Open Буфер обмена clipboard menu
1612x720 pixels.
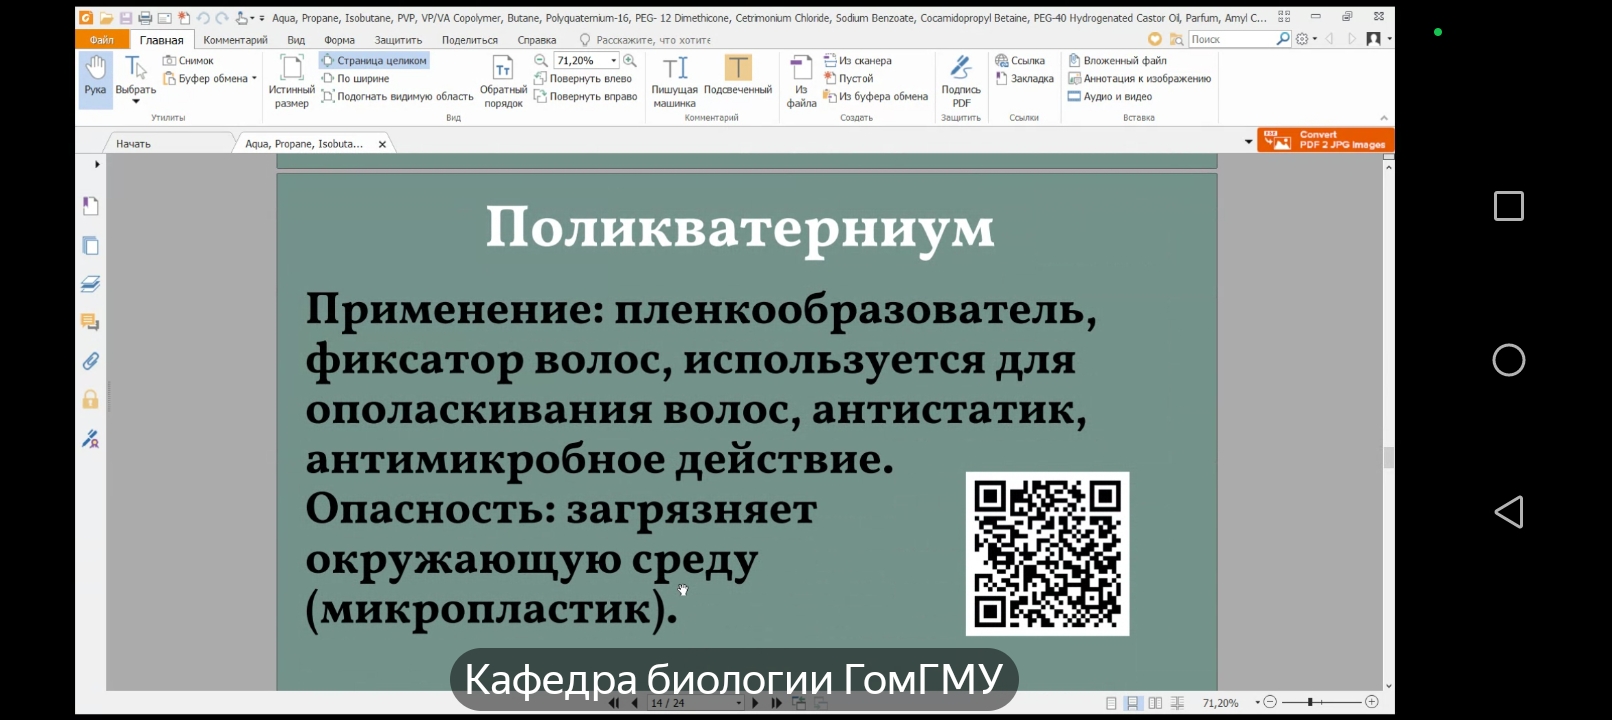coord(210,78)
